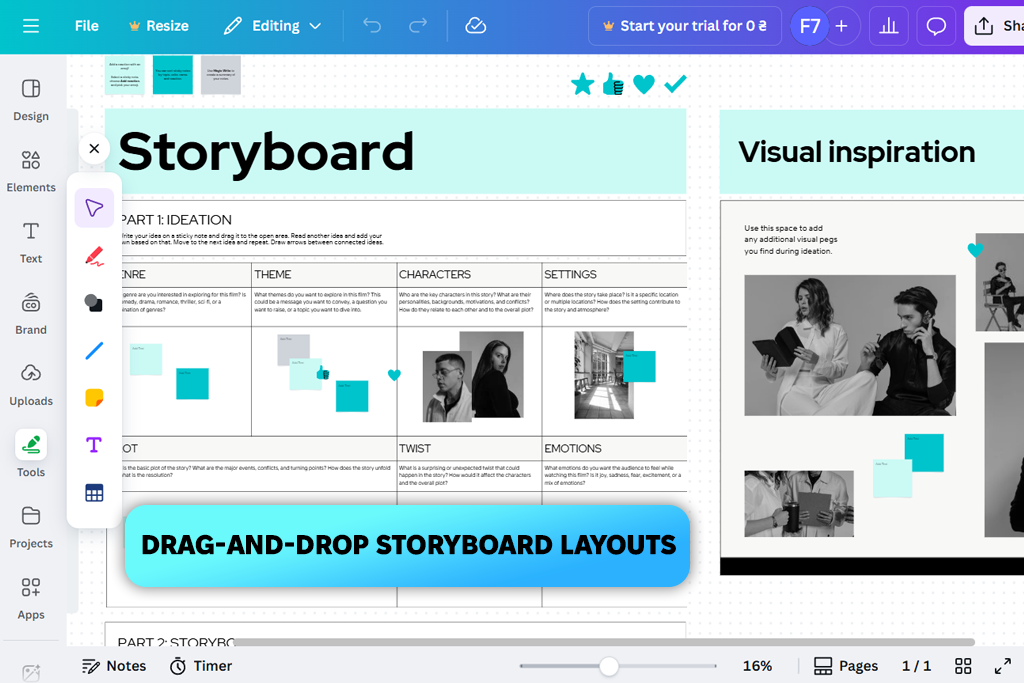Screen dimensions: 1024x683
Task: Open the Notes panel
Action: pyautogui.click(x=114, y=666)
